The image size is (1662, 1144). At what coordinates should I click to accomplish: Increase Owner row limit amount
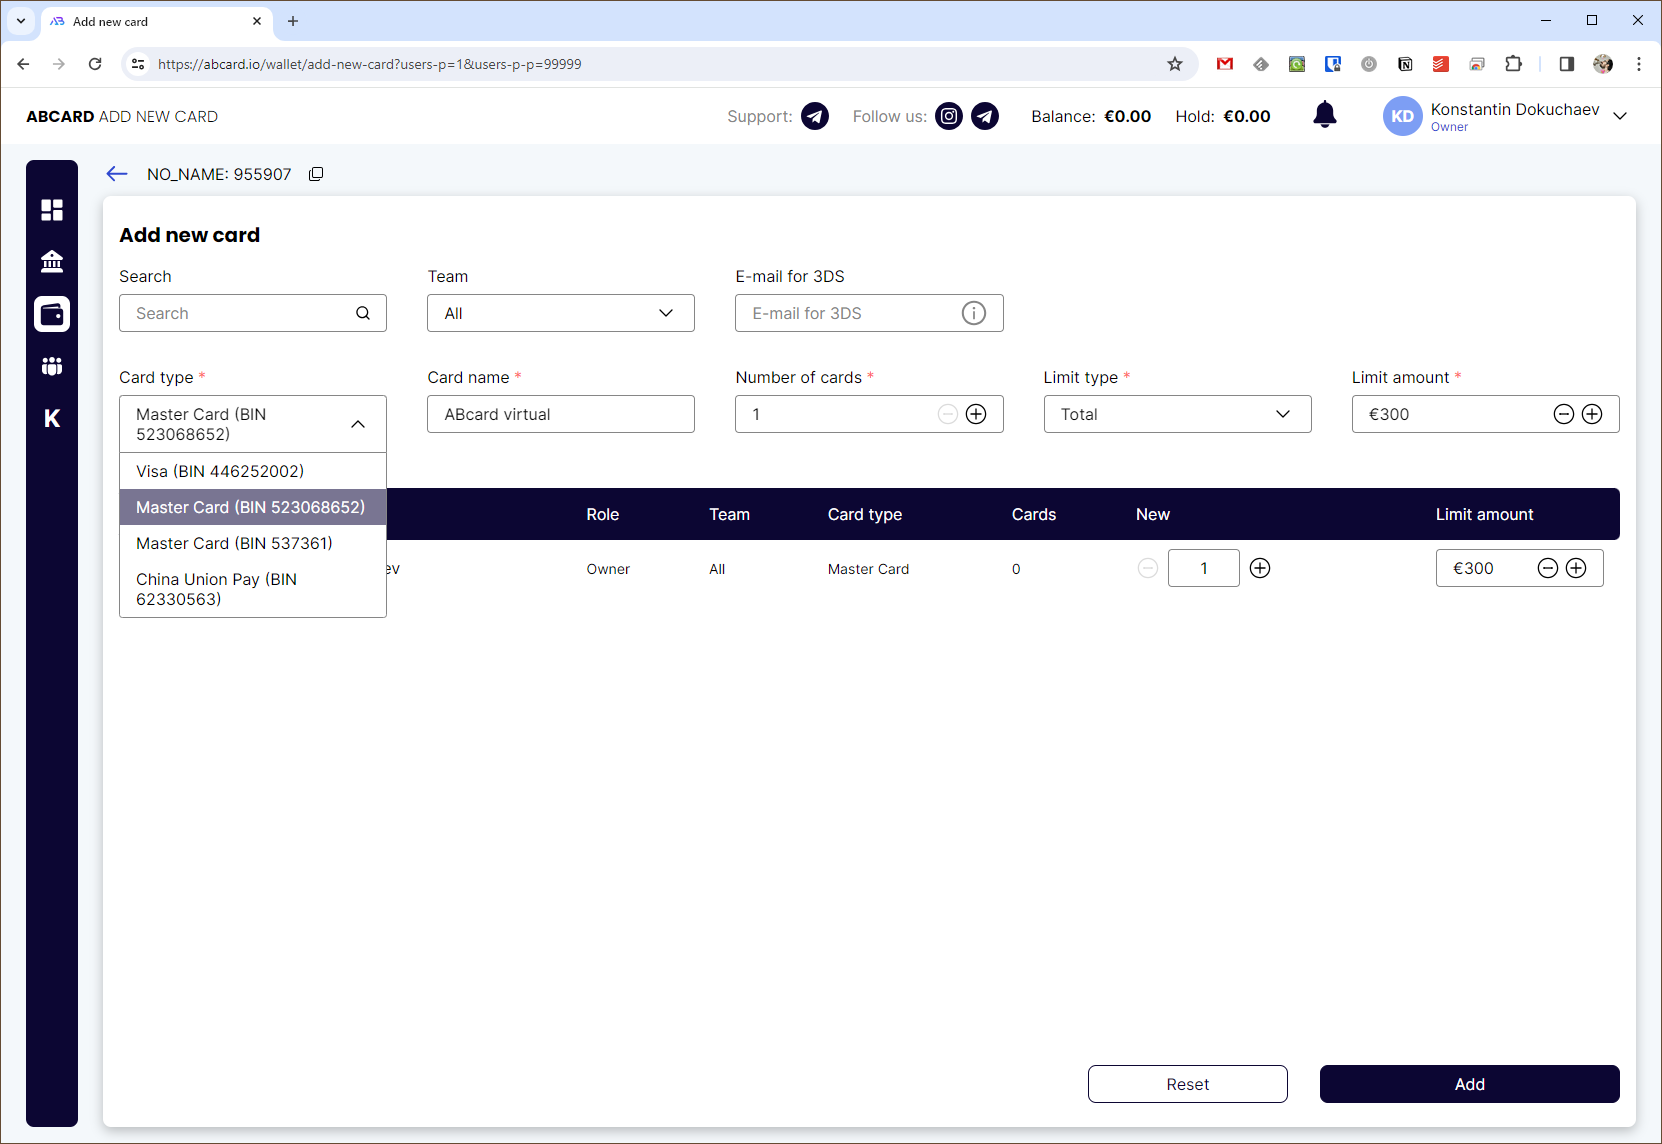point(1576,568)
